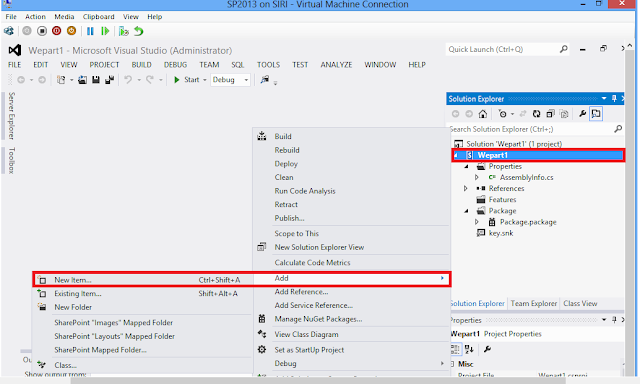Click the Refresh icon in Solution Explorer
This screenshot has height=384, width=640.
[537, 114]
